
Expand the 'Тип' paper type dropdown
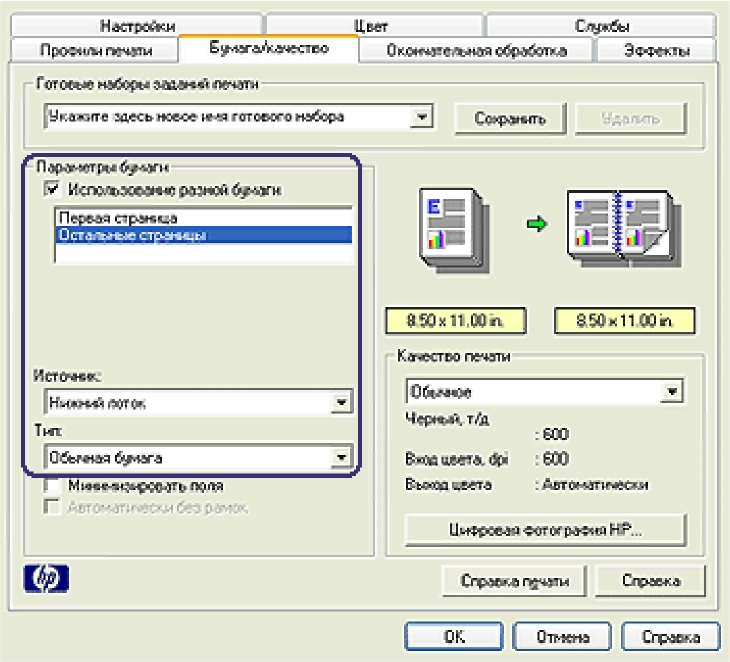tap(342, 458)
